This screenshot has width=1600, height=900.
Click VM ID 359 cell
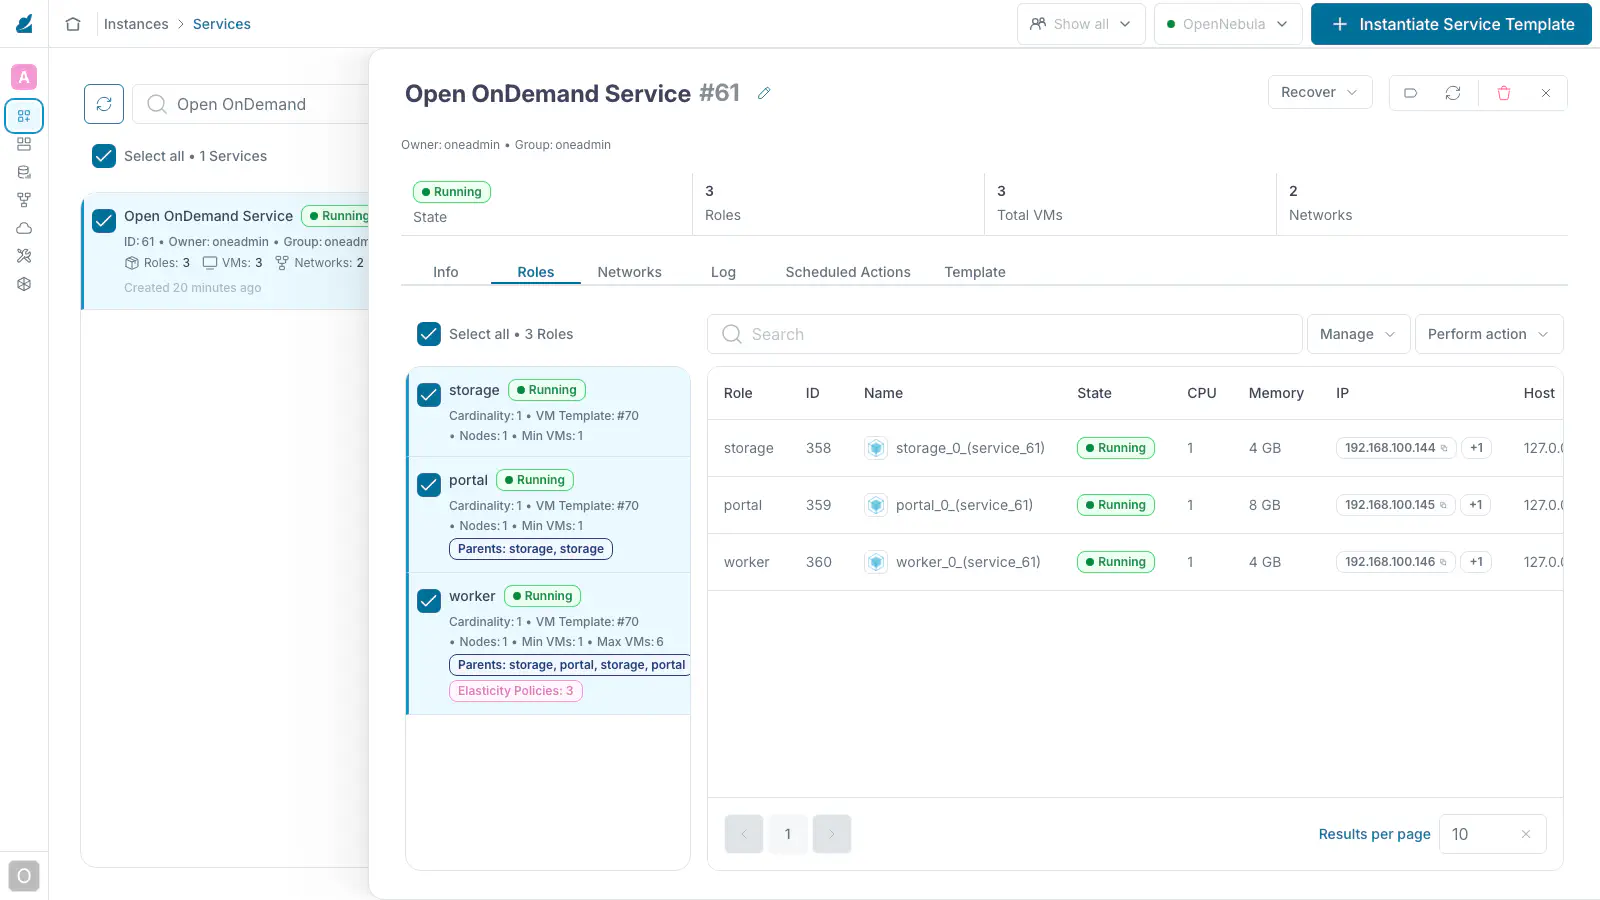(x=818, y=505)
